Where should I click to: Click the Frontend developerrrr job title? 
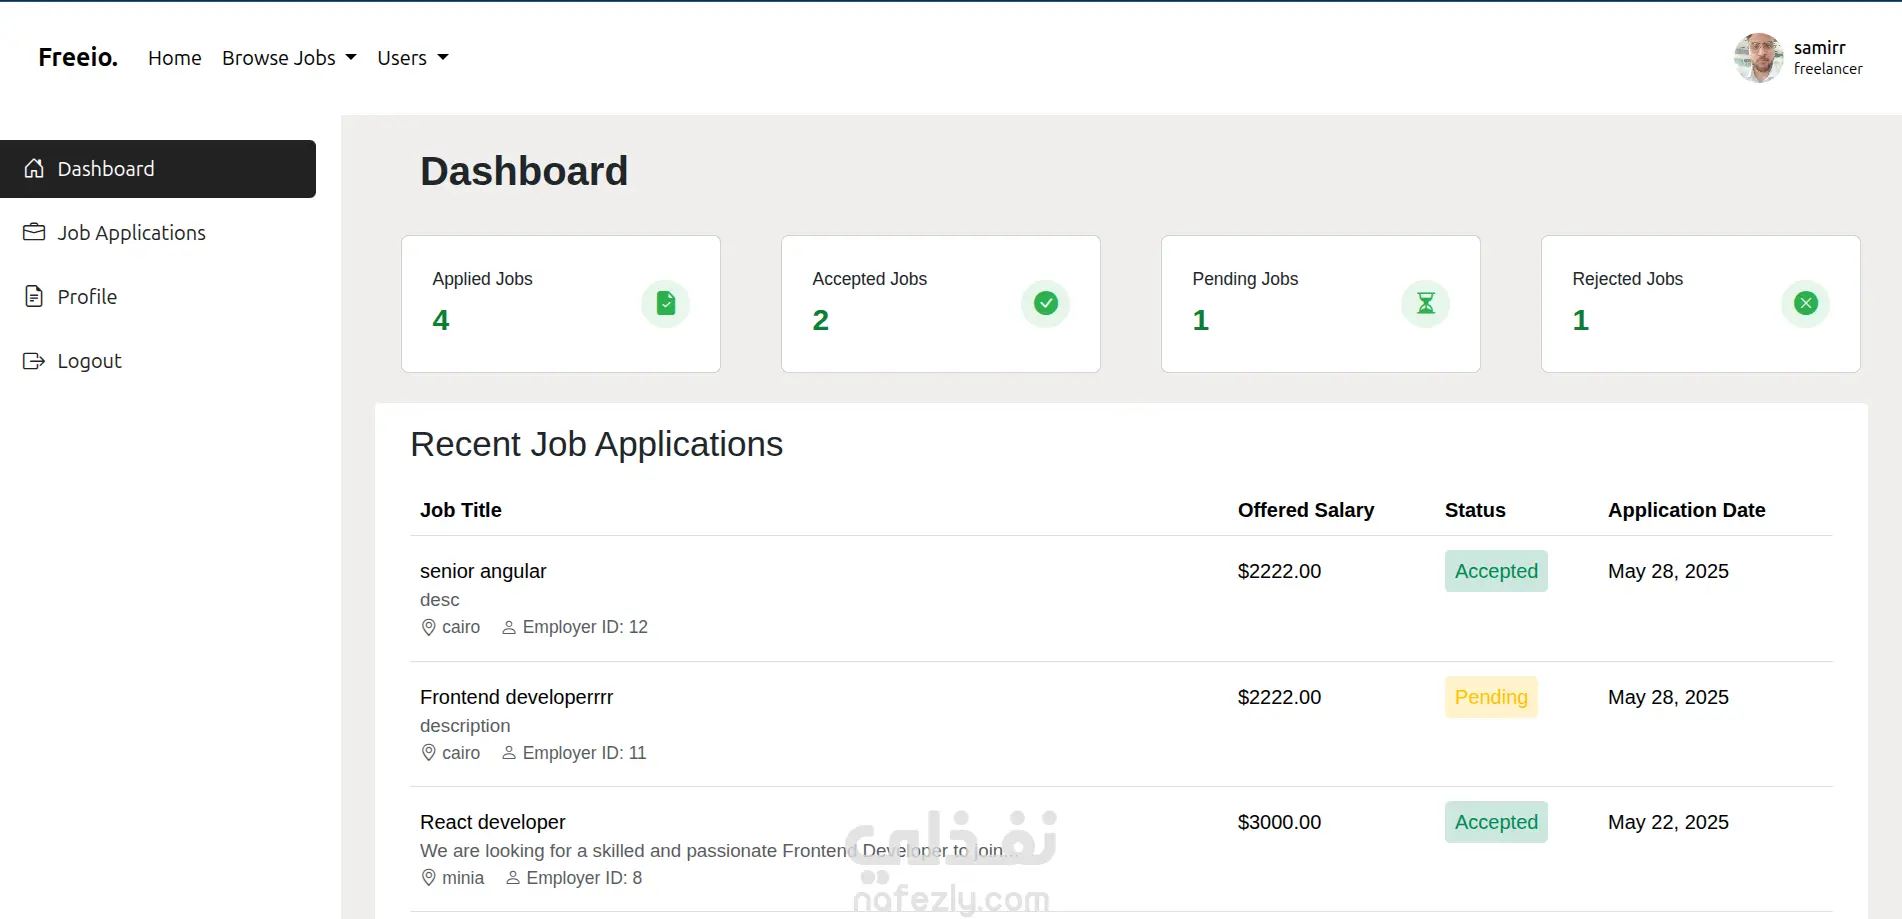tap(516, 697)
